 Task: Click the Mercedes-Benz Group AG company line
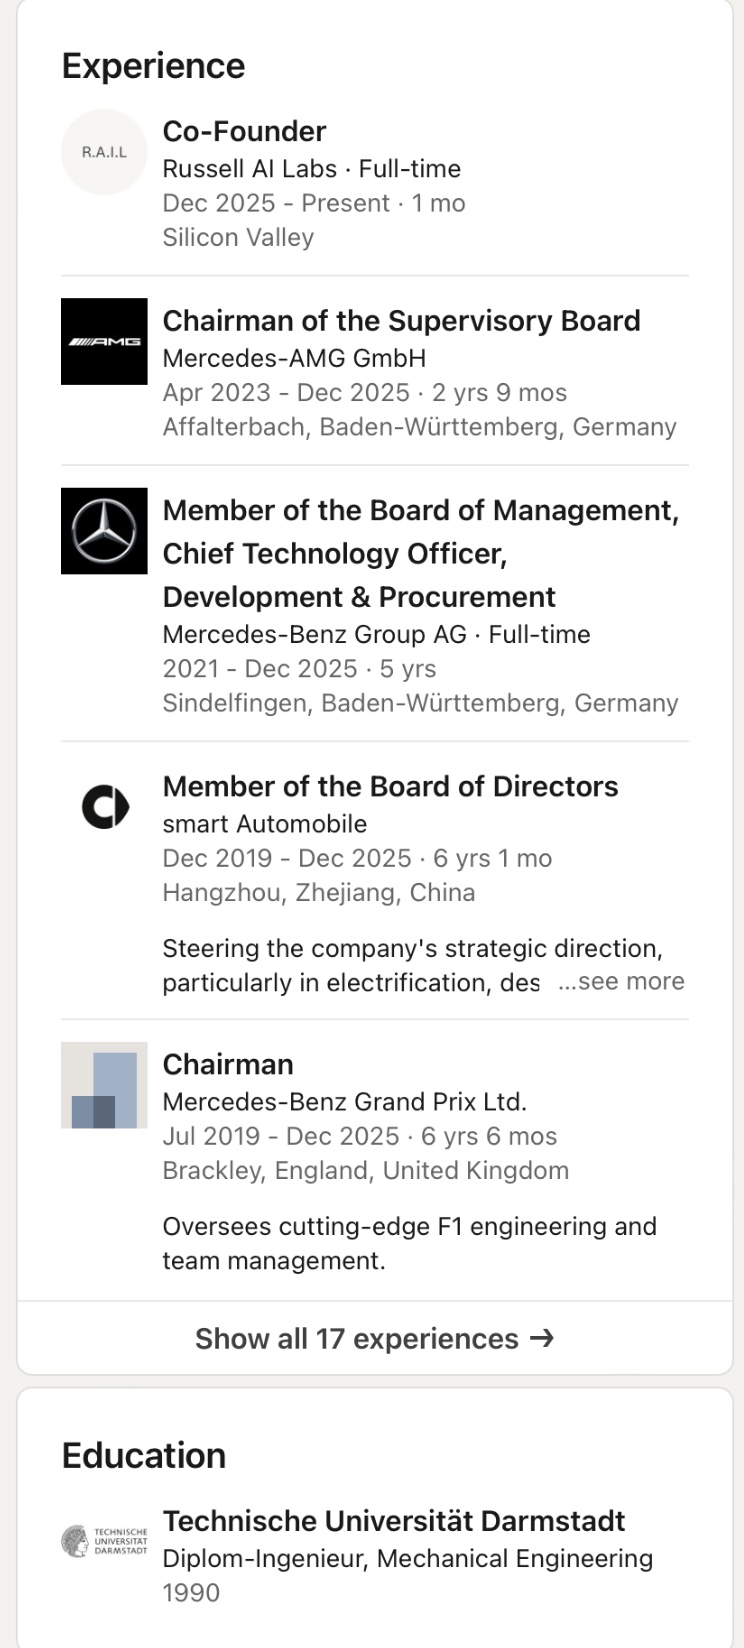click(376, 635)
